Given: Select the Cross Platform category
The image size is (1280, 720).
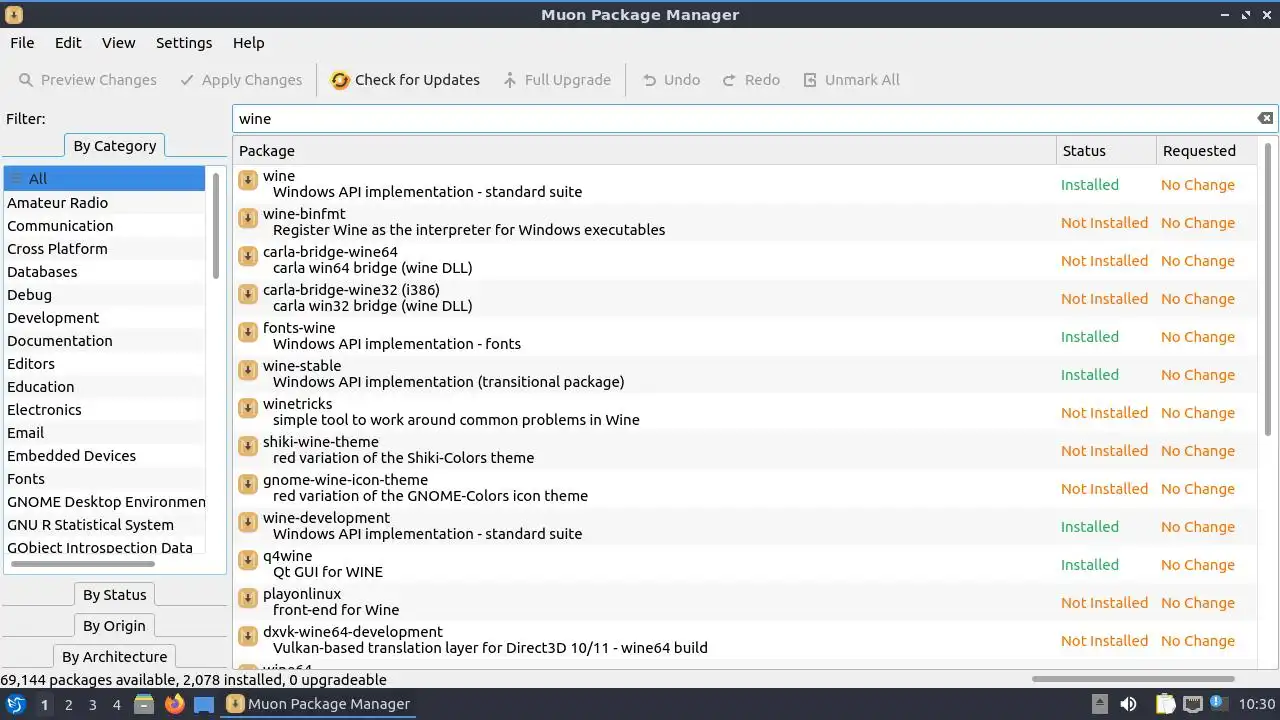Looking at the screenshot, I should pos(104,249).
